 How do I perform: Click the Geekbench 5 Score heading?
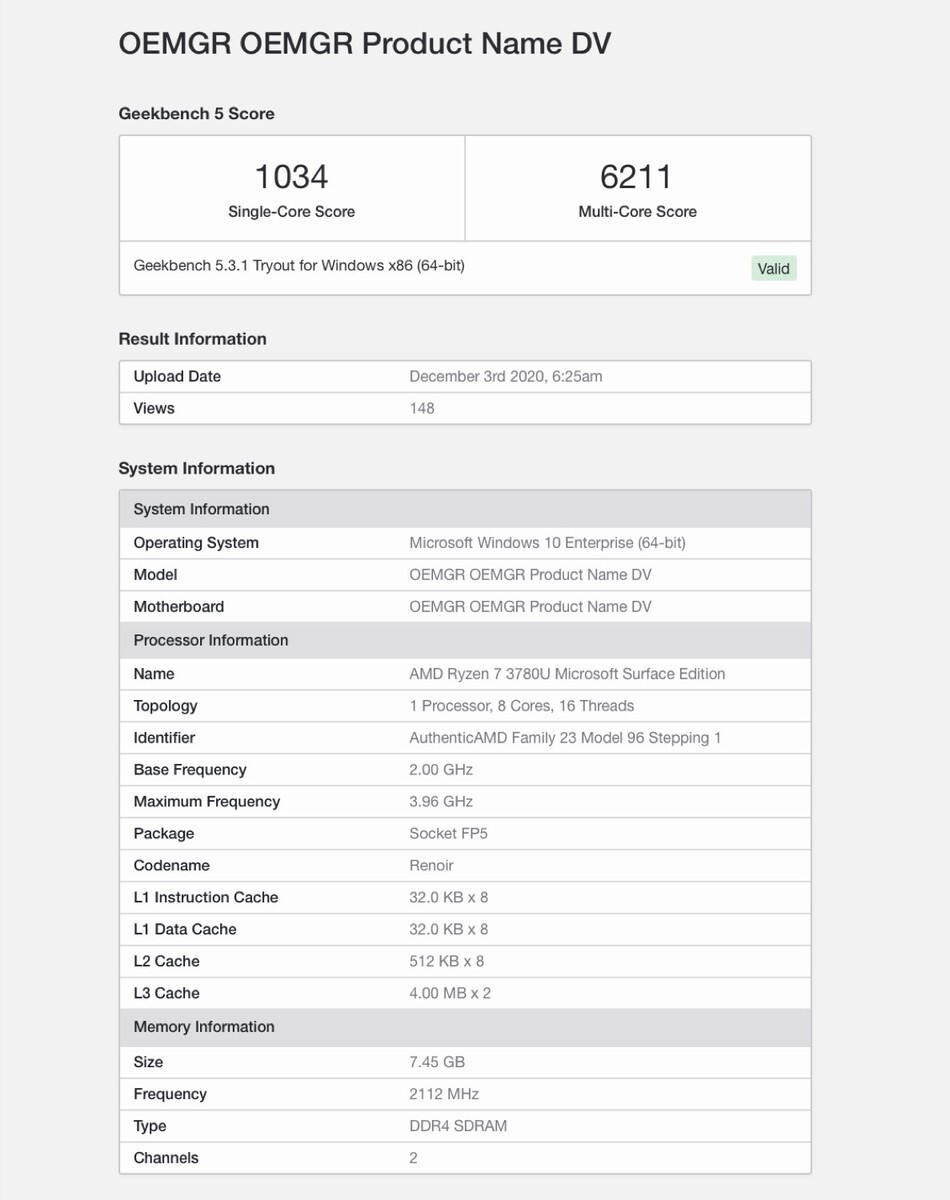pyautogui.click(x=196, y=114)
